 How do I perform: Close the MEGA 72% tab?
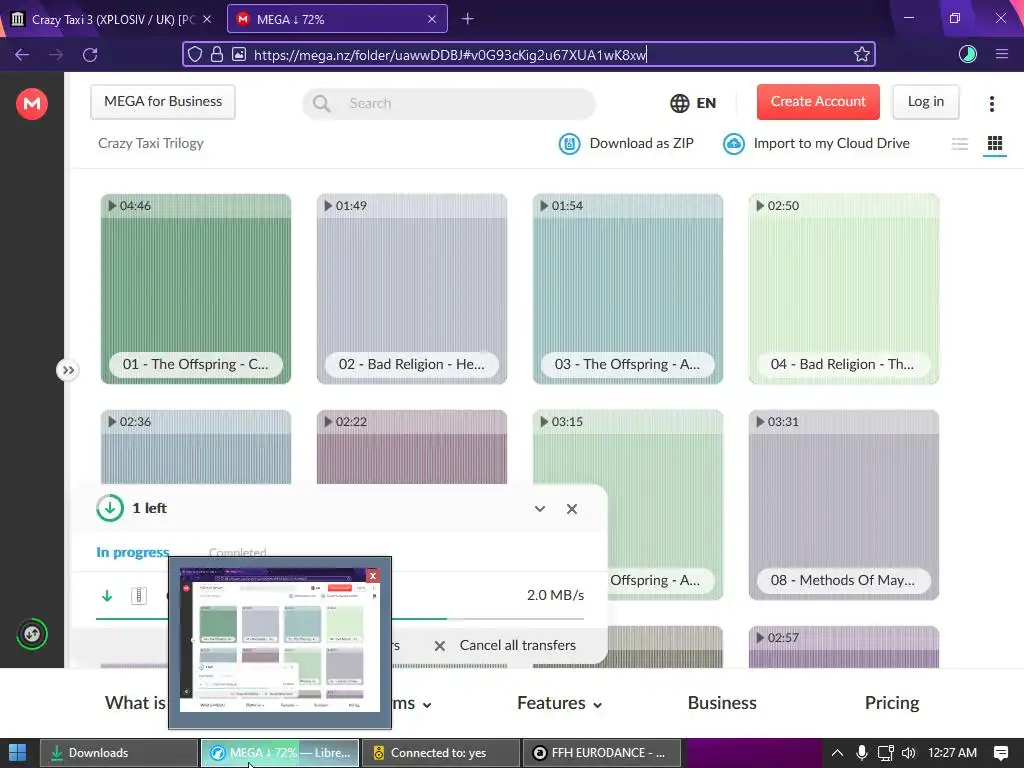[432, 19]
